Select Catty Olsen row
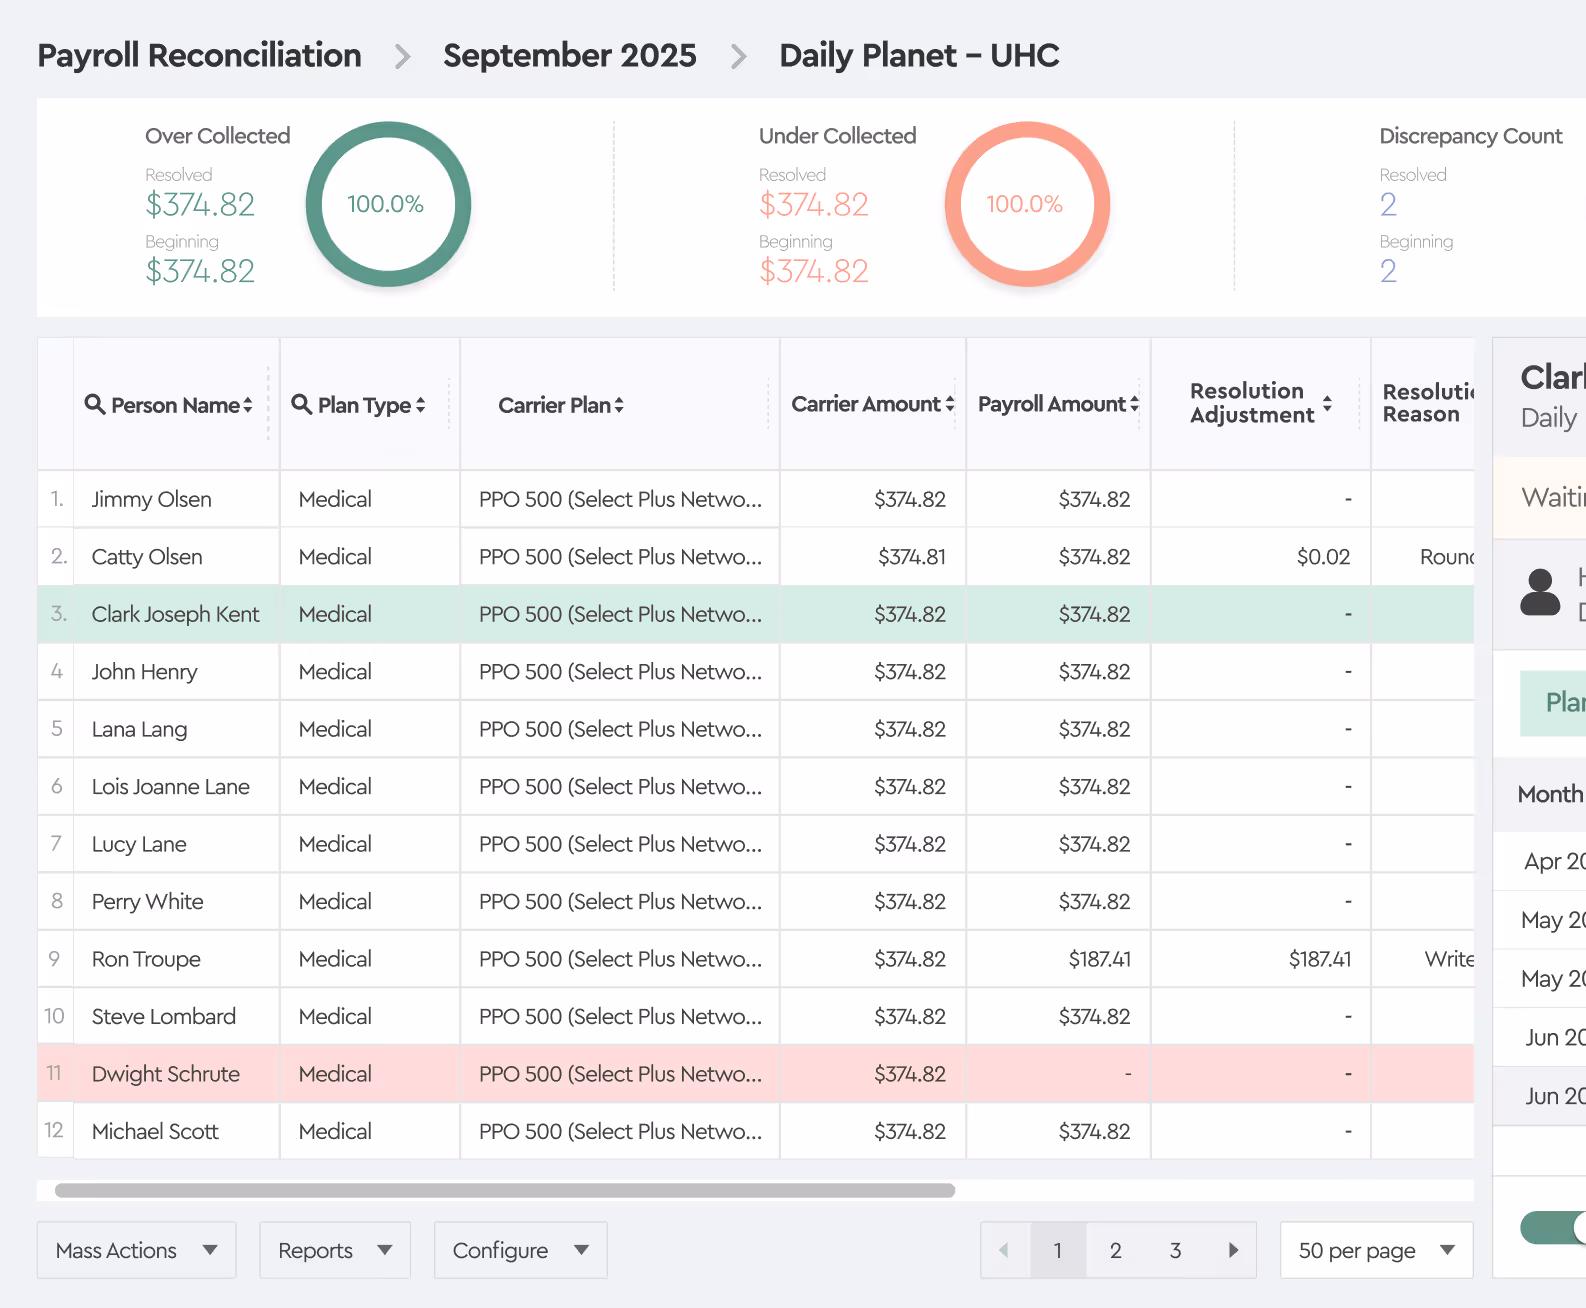 point(756,557)
